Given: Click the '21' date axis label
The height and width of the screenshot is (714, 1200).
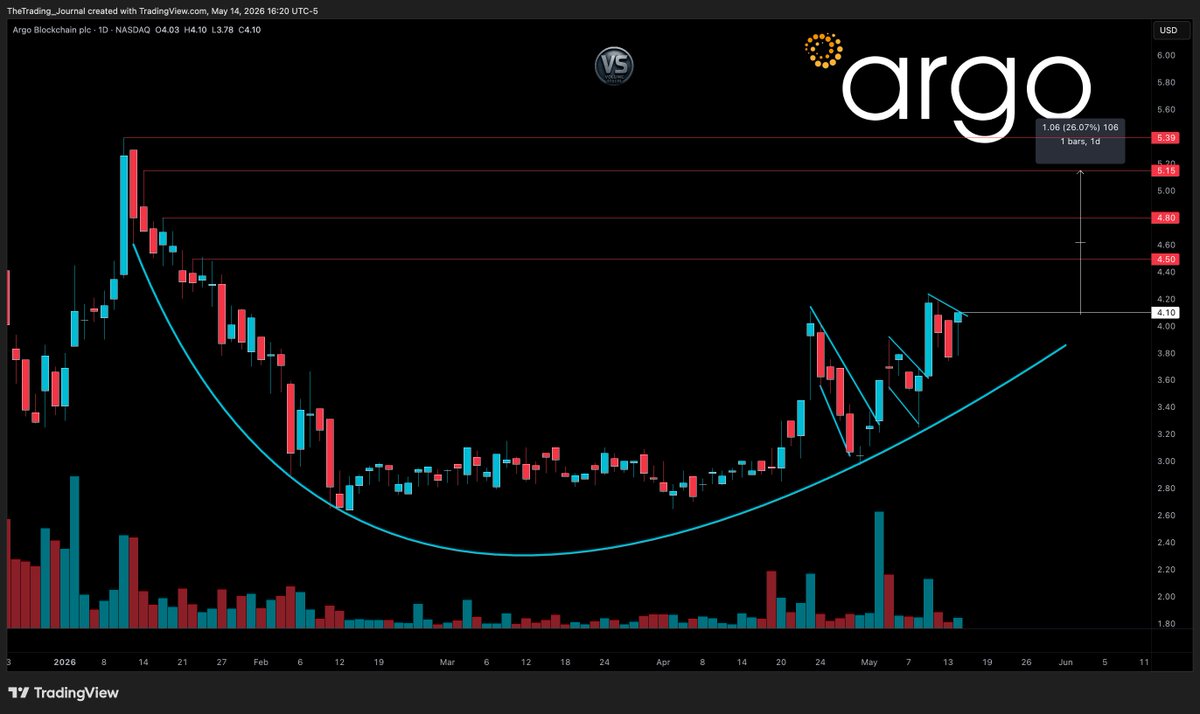Looking at the screenshot, I should pyautogui.click(x=181, y=661).
